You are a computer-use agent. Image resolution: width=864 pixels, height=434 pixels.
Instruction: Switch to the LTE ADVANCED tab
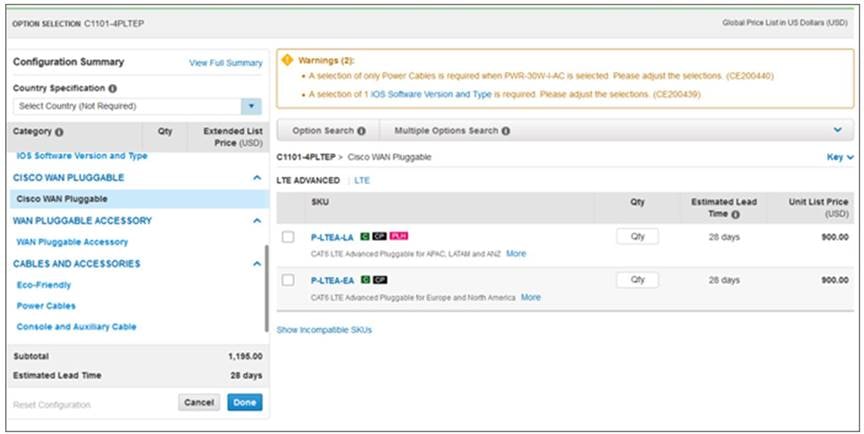click(308, 181)
